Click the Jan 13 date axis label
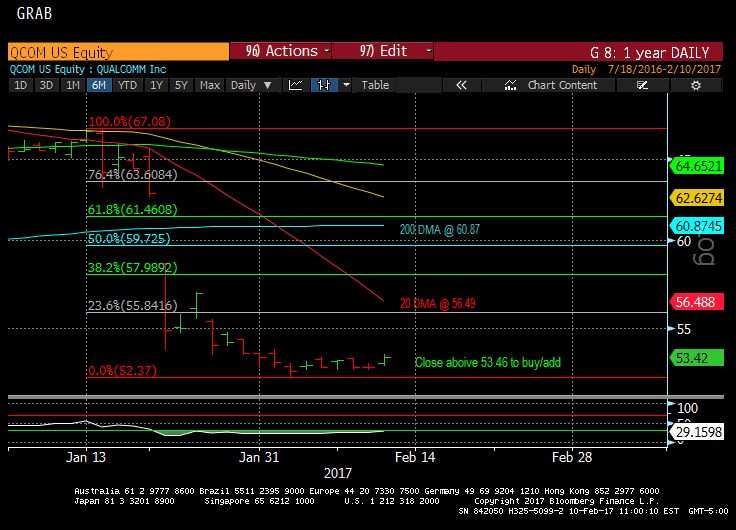Viewport: 736px width, 530px height. [x=86, y=457]
